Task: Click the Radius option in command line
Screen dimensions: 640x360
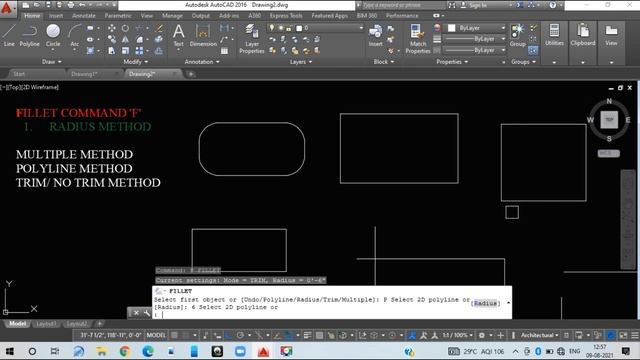Action: coord(485,303)
